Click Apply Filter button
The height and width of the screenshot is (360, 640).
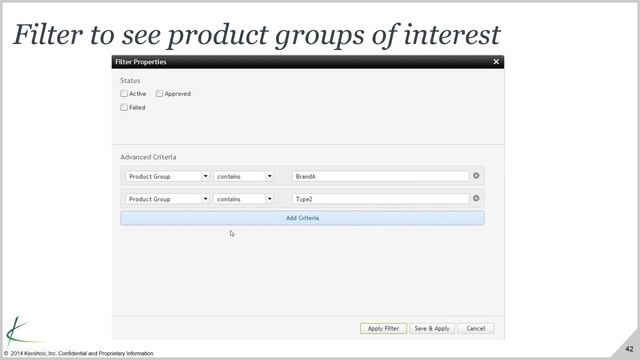[383, 328]
